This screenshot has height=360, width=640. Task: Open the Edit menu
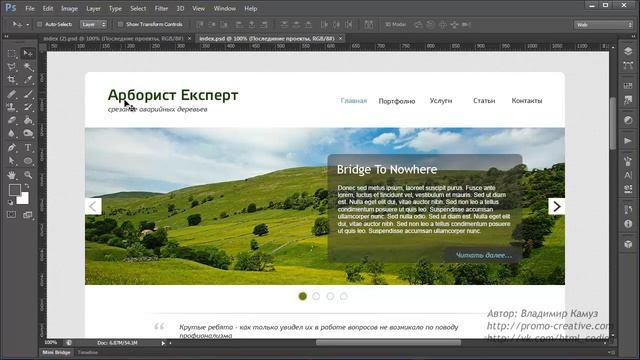pos(48,8)
